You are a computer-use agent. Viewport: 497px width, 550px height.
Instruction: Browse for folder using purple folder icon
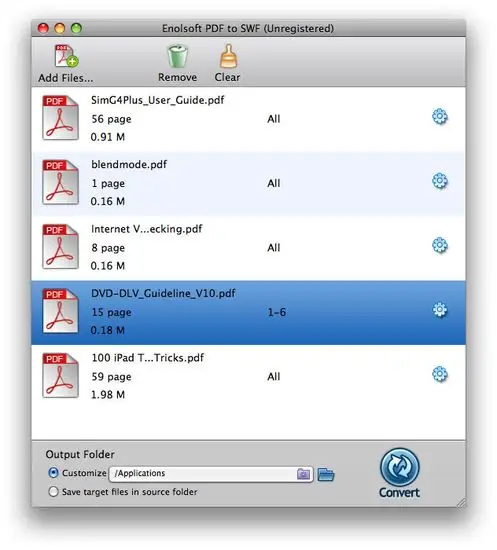click(303, 474)
